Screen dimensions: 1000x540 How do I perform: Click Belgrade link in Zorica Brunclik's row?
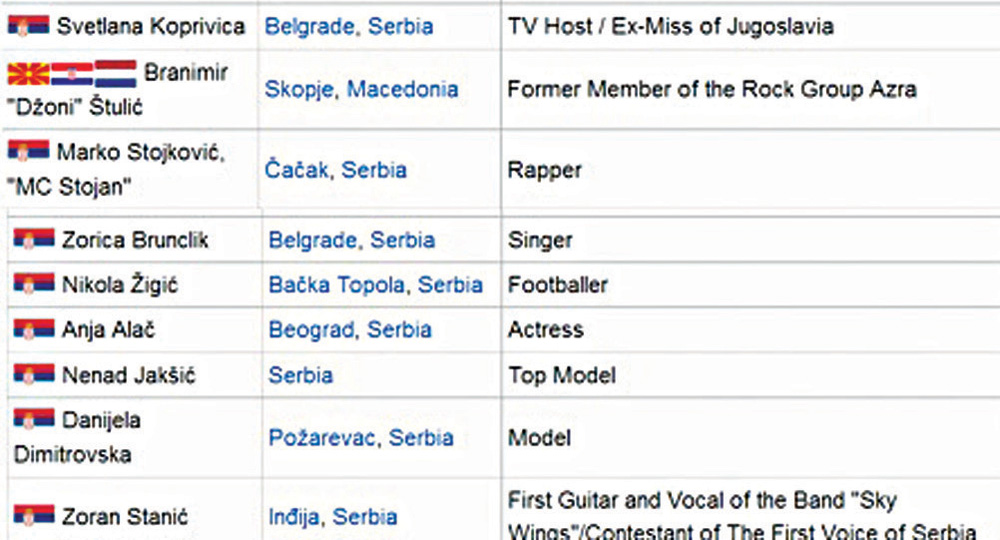point(312,241)
